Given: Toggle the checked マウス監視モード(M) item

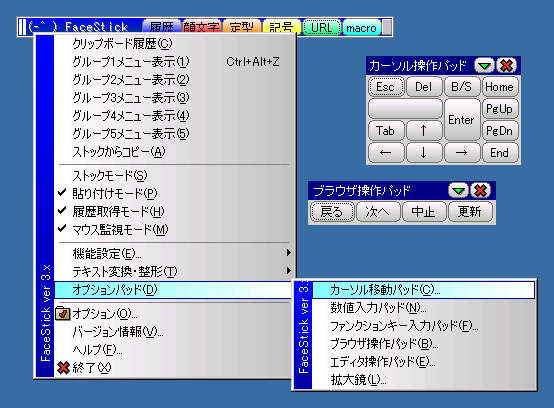Looking at the screenshot, I should coord(175,230).
